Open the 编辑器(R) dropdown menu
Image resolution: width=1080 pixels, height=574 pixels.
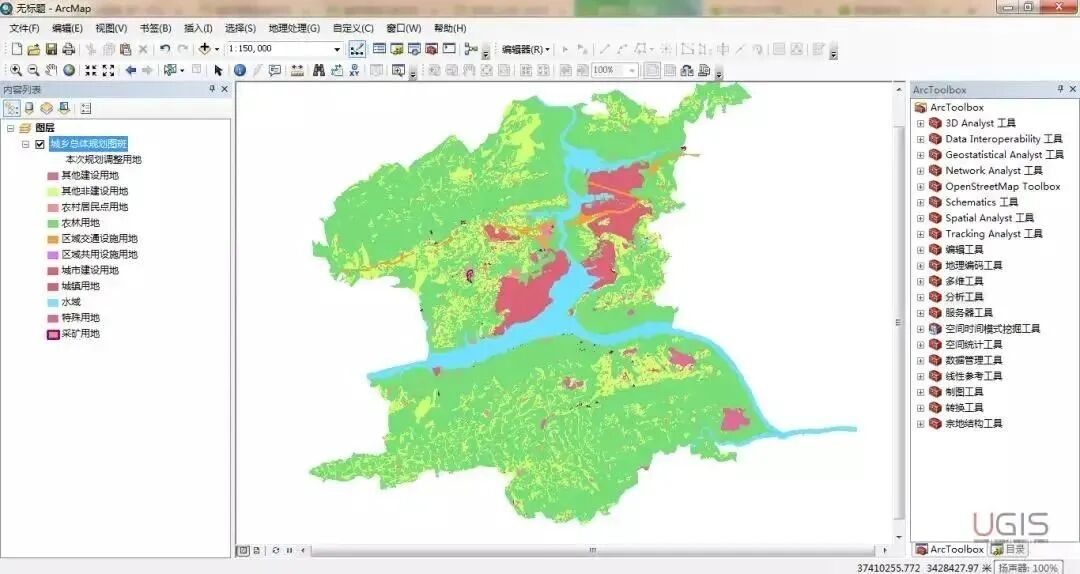[x=526, y=49]
